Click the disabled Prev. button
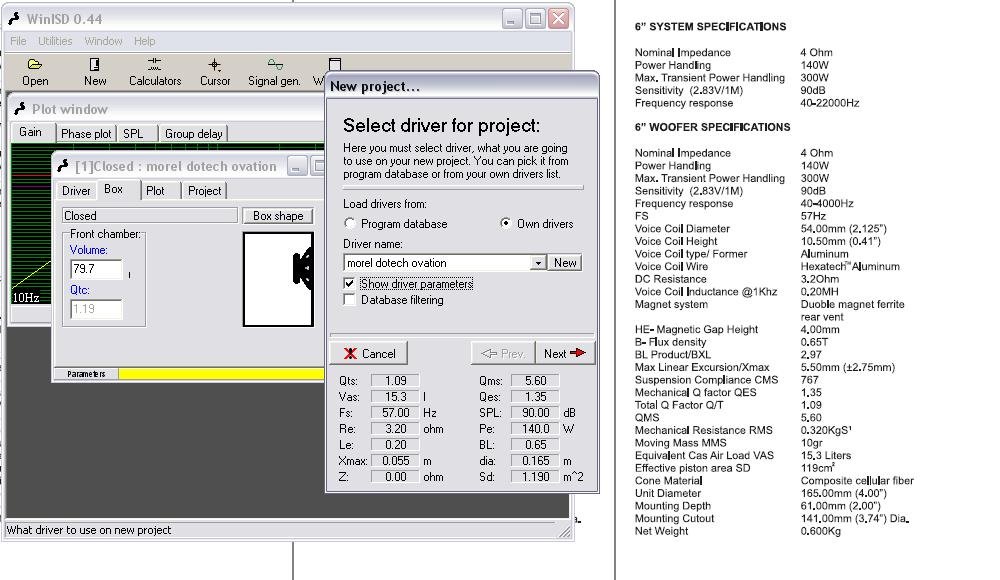This screenshot has height=580, width=1000. 503,353
